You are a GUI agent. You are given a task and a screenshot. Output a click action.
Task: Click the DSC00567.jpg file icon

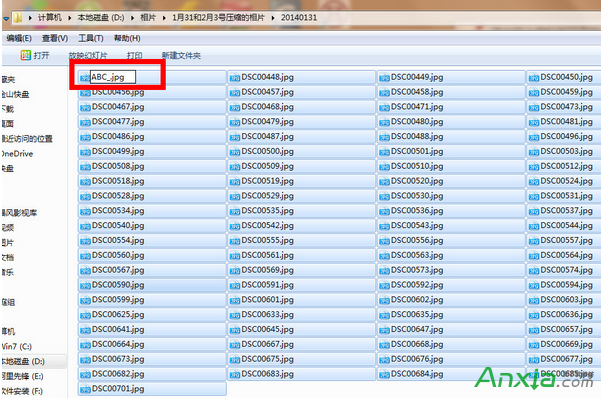click(85, 271)
